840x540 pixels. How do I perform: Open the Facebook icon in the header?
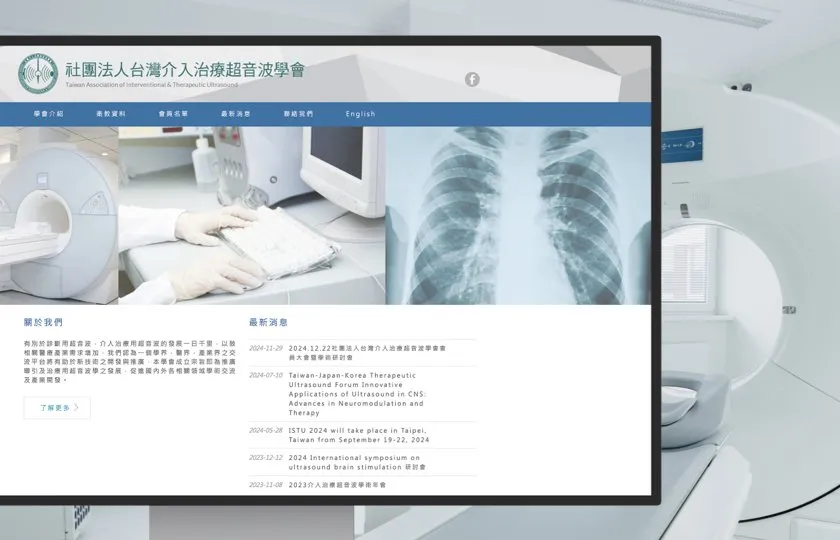pyautogui.click(x=472, y=79)
